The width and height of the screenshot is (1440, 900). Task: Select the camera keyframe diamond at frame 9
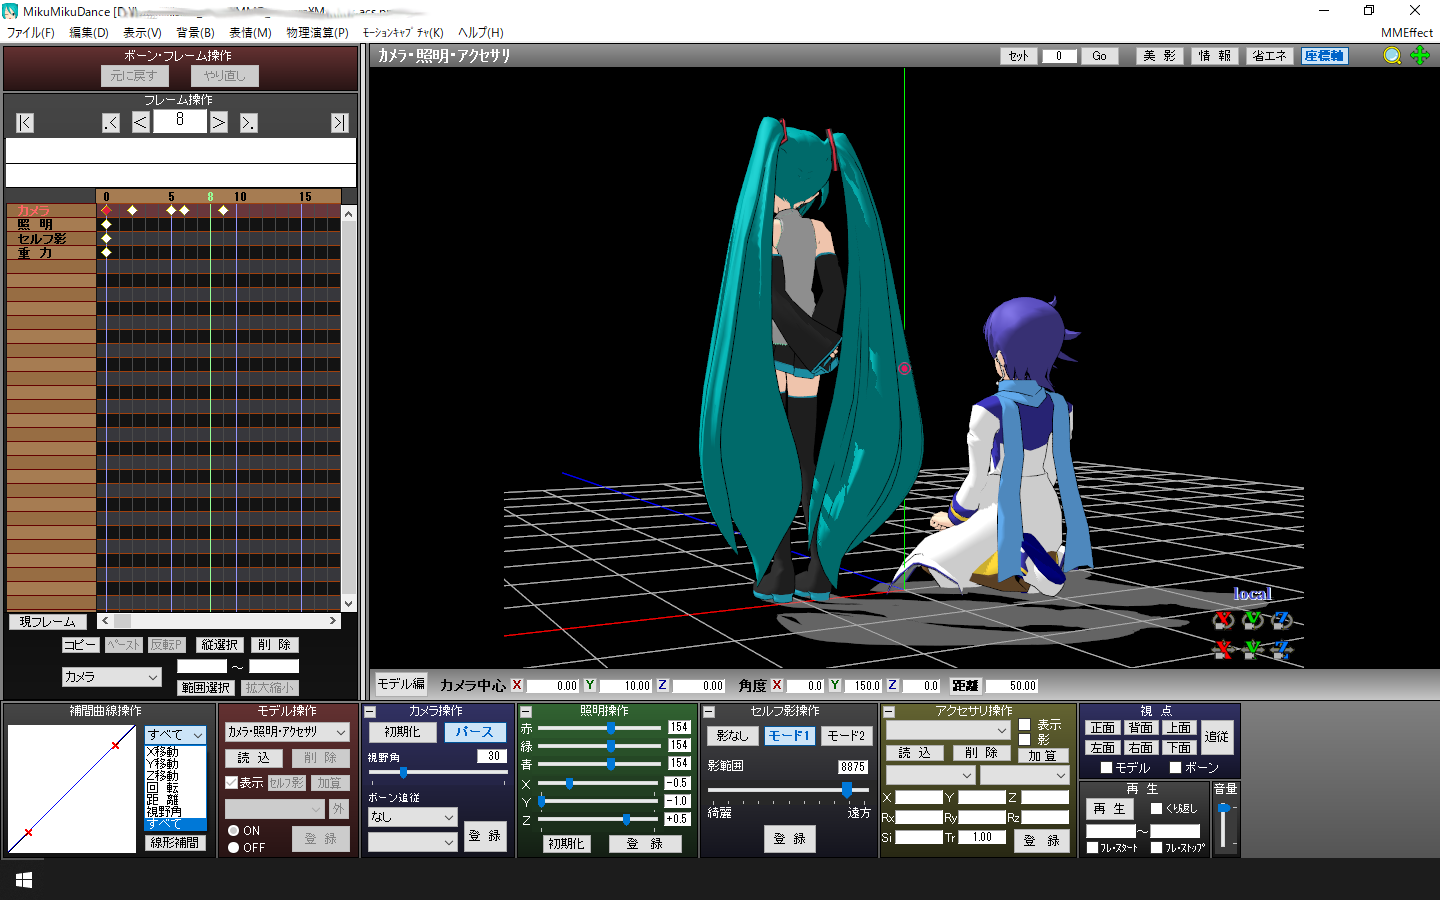(x=223, y=210)
